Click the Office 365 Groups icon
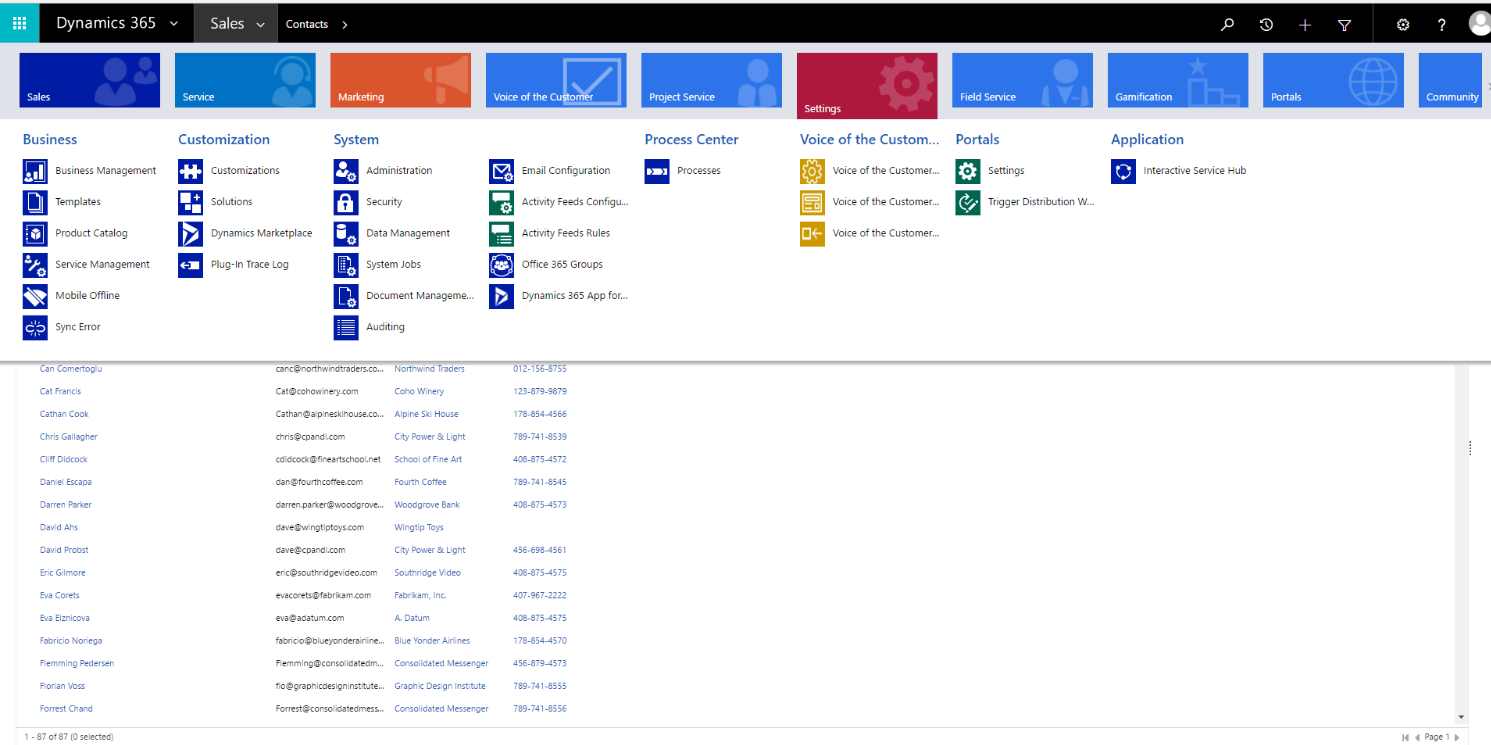Screen dimensions: 1491x745 click(502, 265)
